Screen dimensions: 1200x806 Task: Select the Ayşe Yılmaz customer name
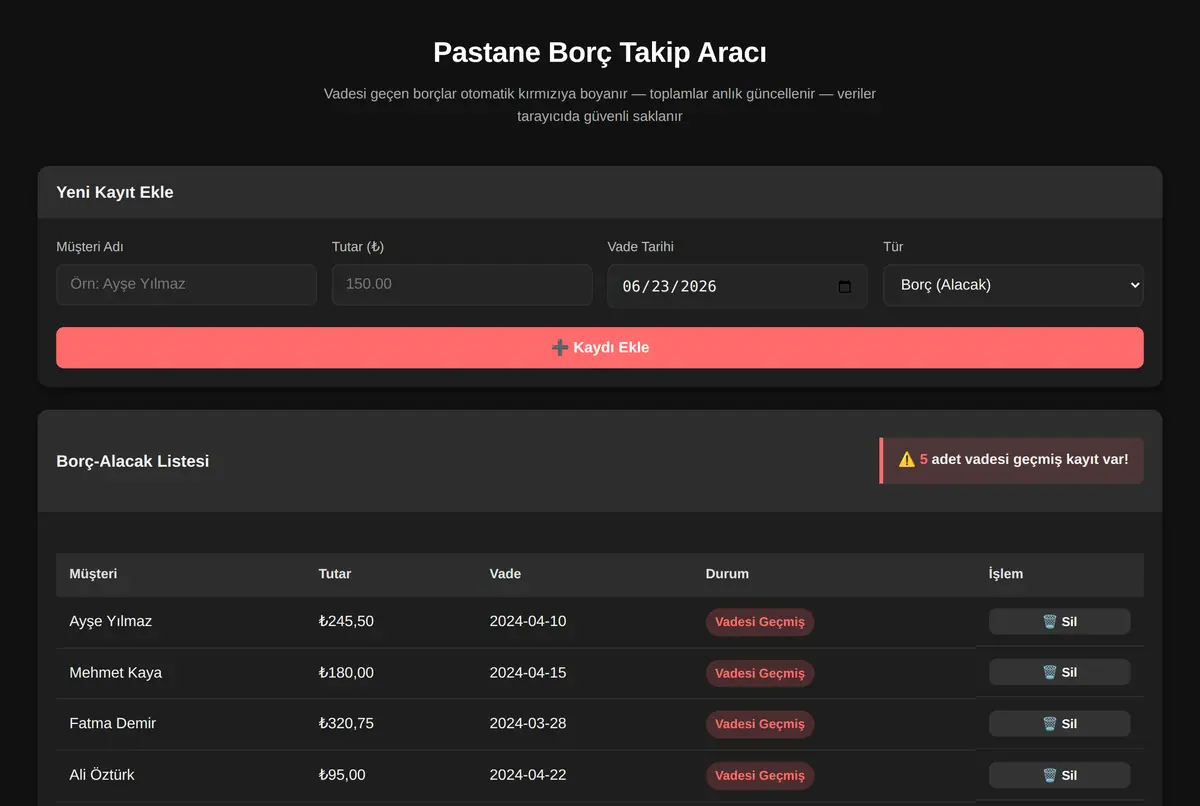tap(111, 621)
